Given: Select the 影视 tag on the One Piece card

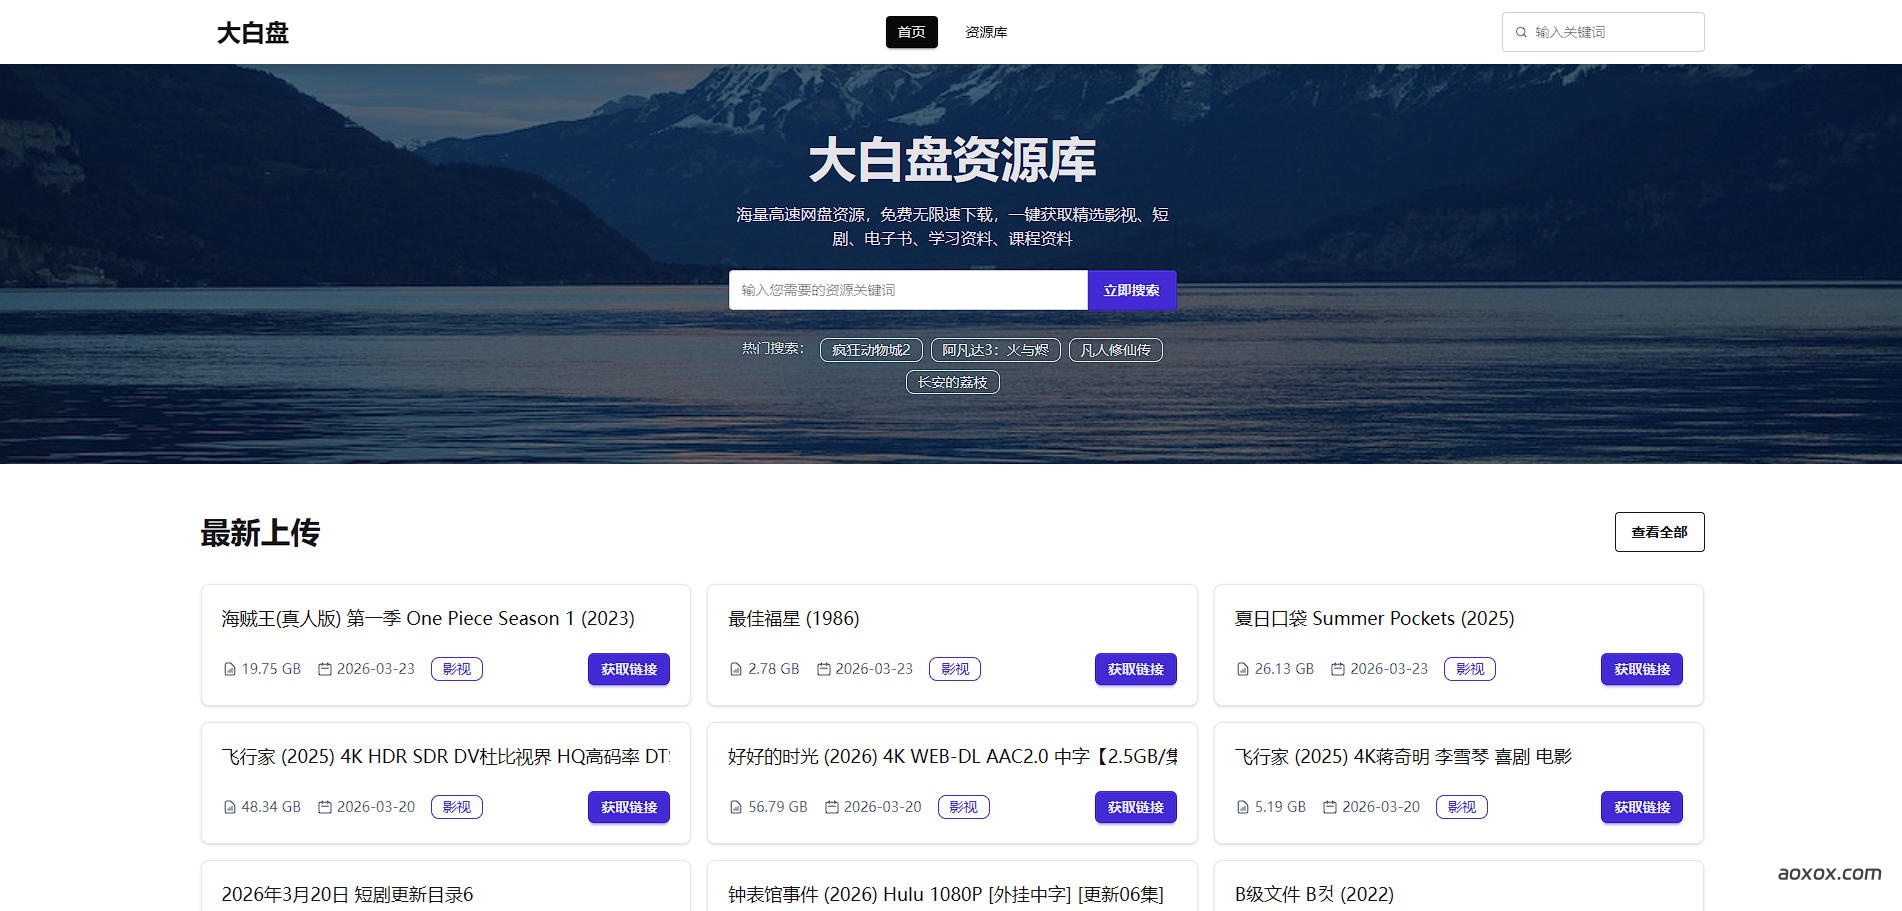Looking at the screenshot, I should (457, 669).
